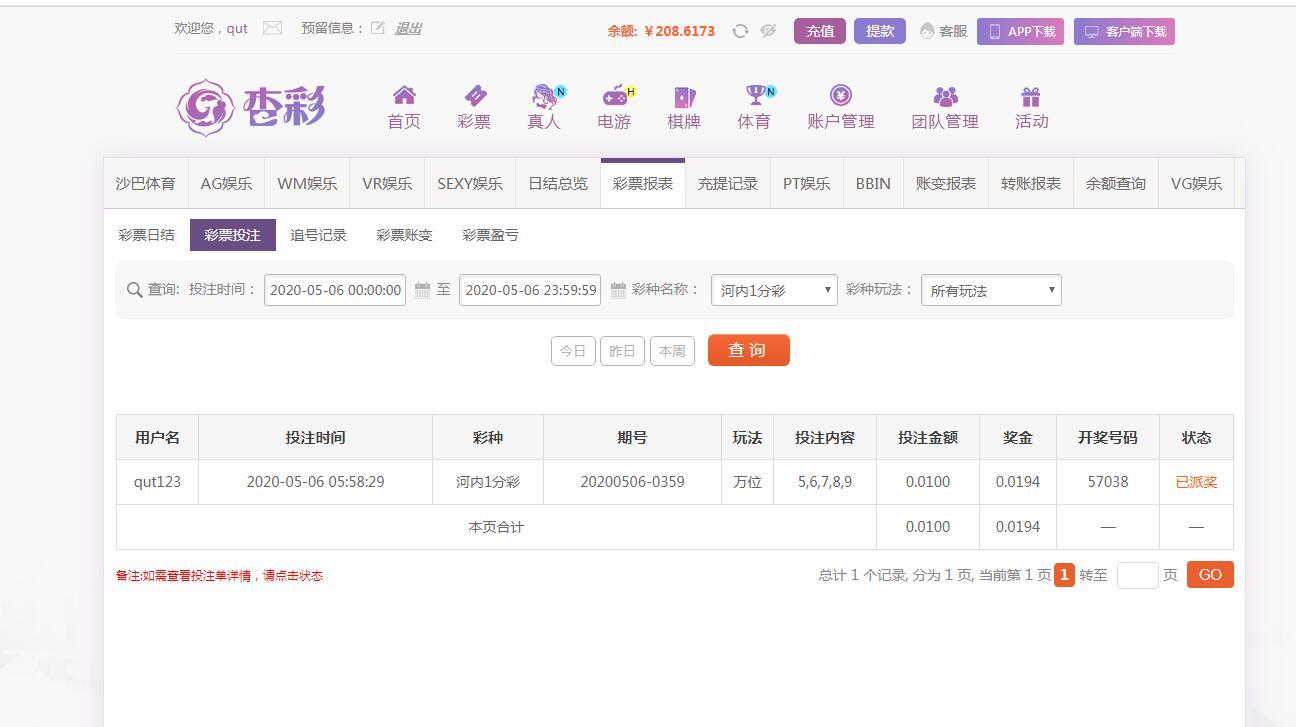Click the APP下载 button
The height and width of the screenshot is (727, 1296).
(x=1020, y=31)
